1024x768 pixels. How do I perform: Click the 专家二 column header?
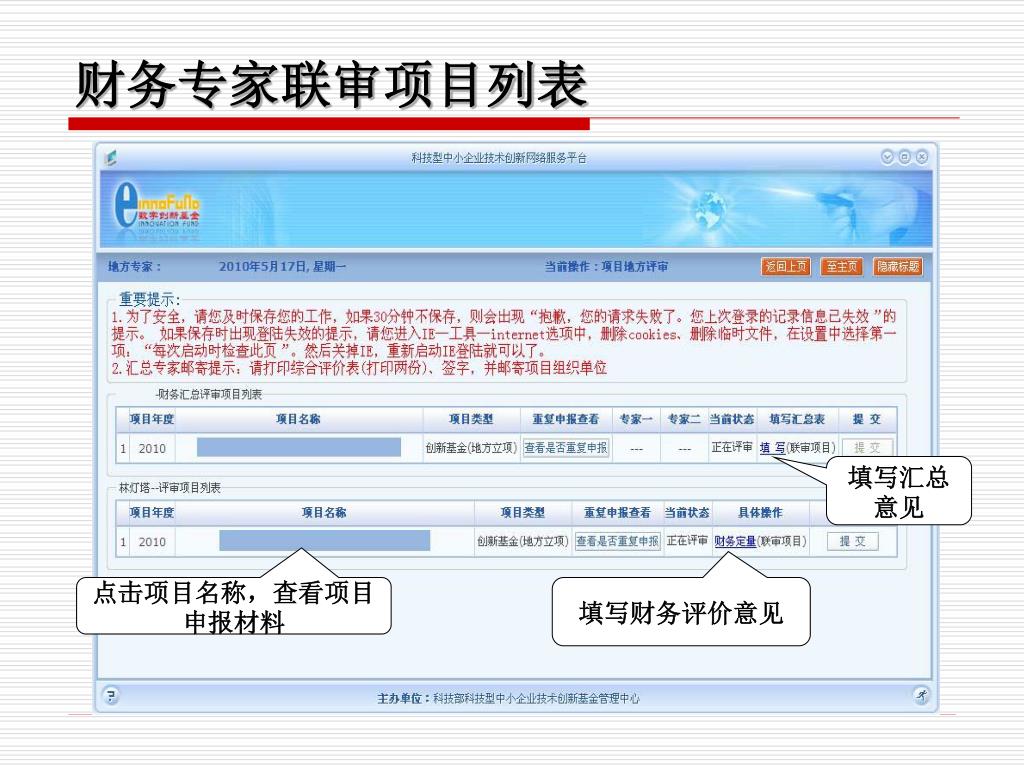[684, 419]
